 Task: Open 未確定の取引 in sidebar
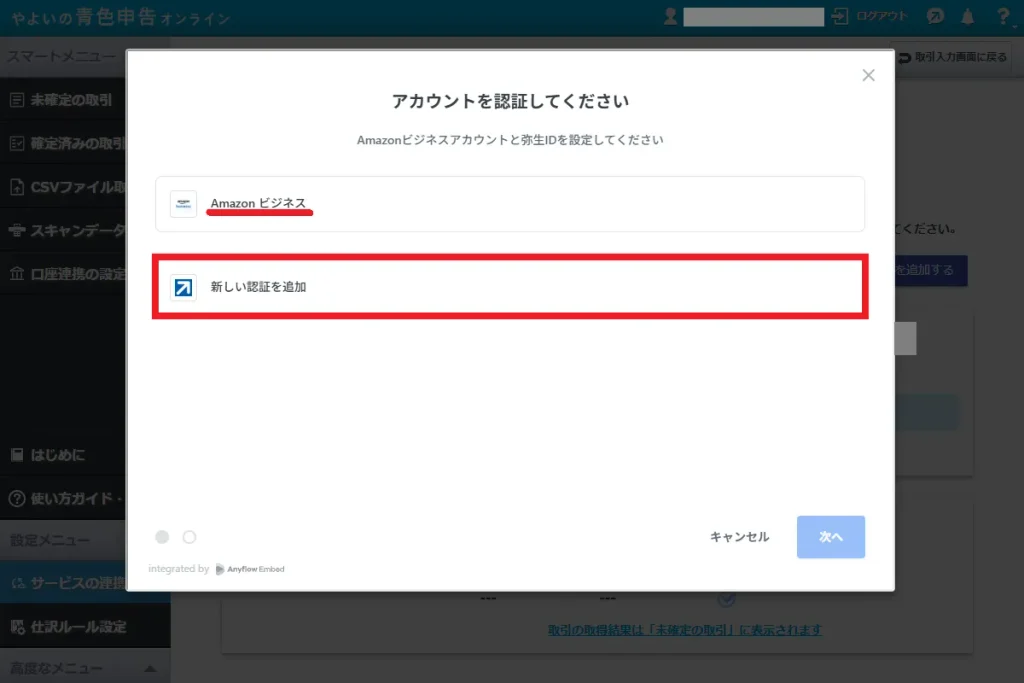click(x=63, y=100)
